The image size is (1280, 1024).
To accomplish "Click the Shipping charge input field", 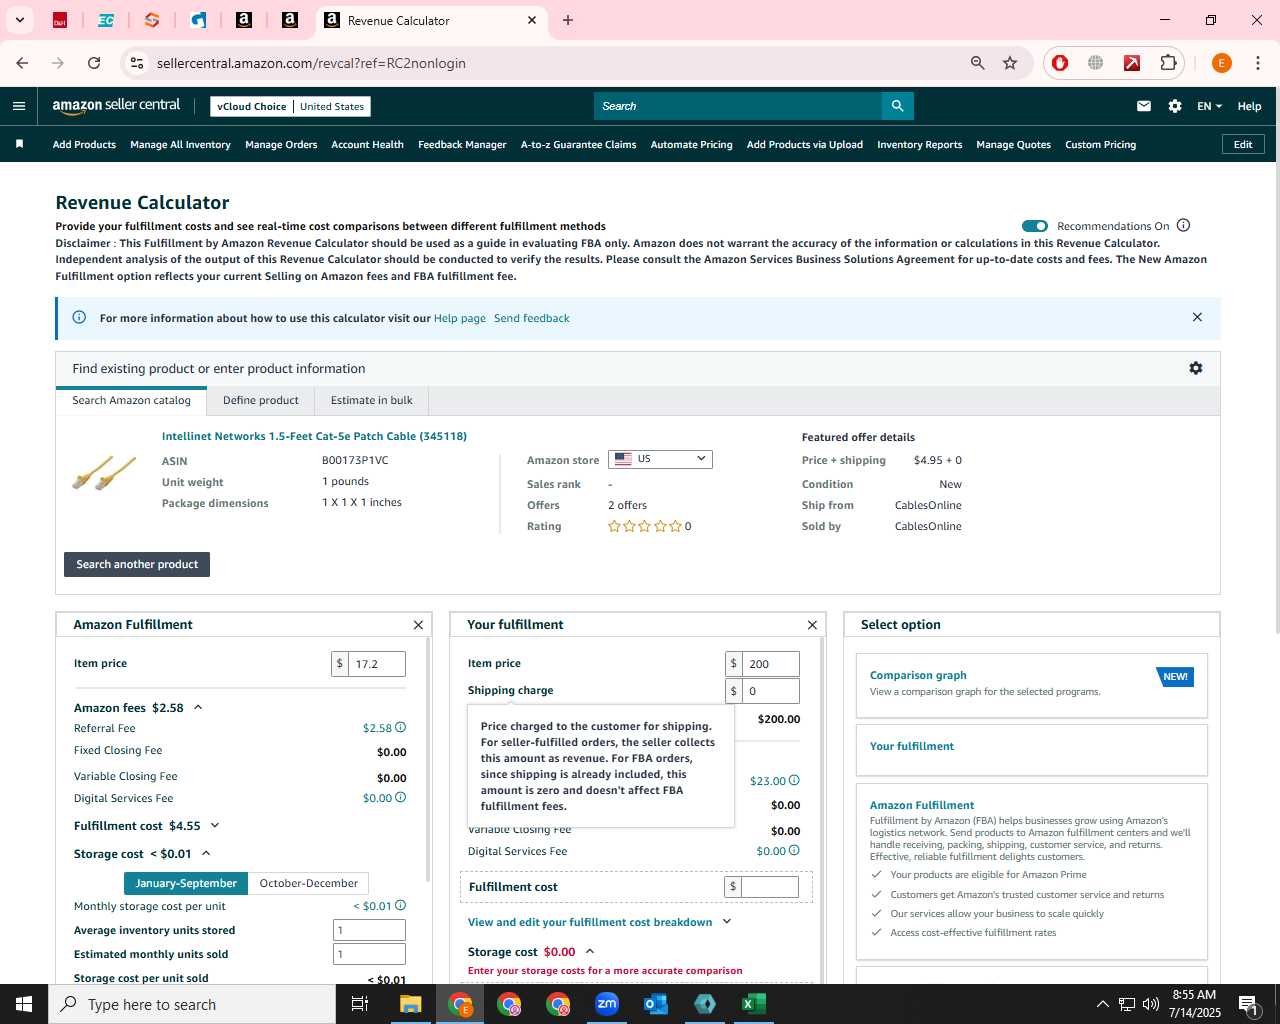I will pyautogui.click(x=770, y=690).
